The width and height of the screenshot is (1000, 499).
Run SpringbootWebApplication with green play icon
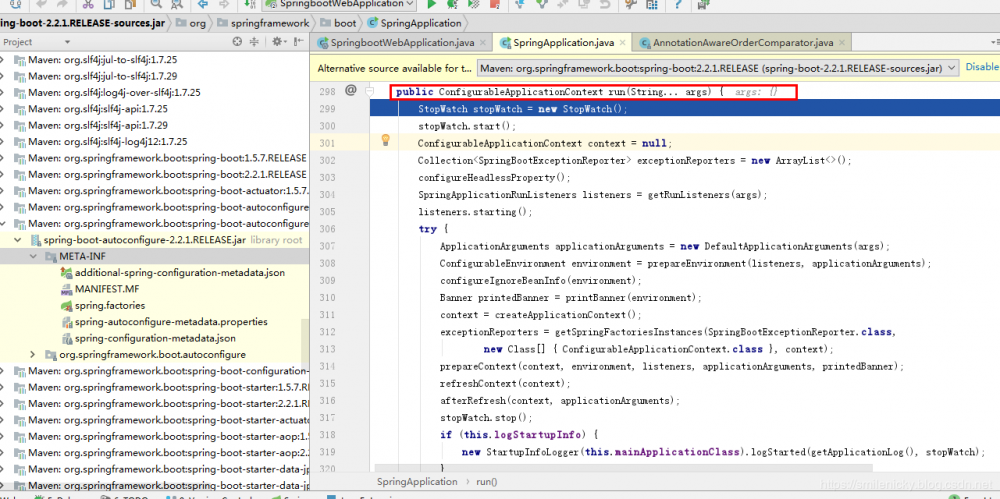(432, 5)
